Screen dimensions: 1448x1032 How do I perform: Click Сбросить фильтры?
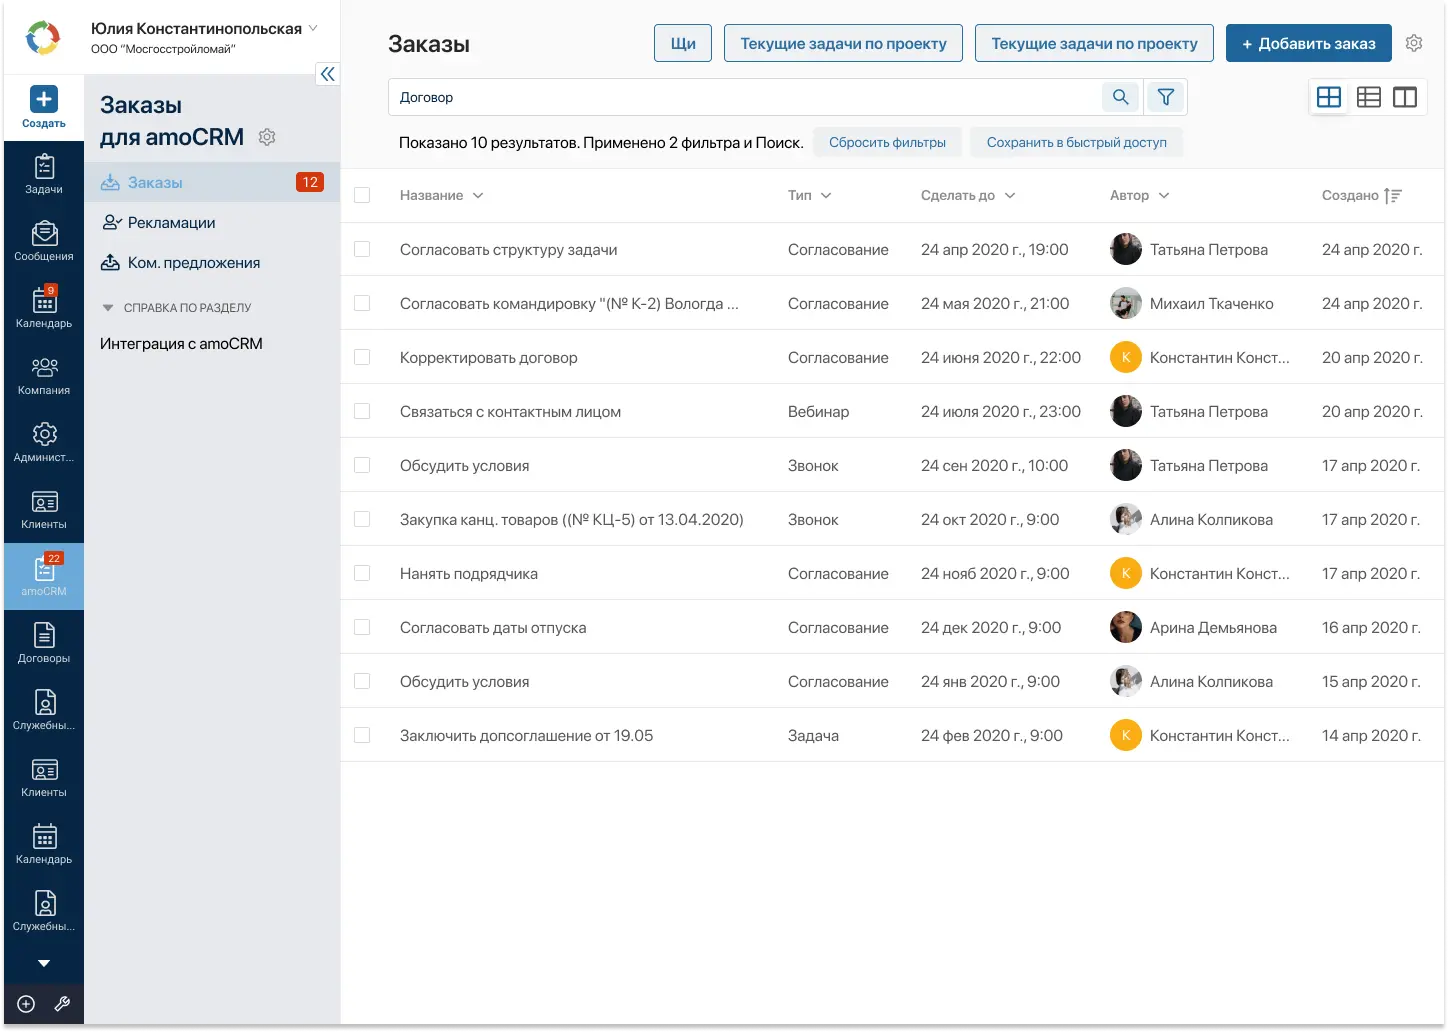coord(887,142)
